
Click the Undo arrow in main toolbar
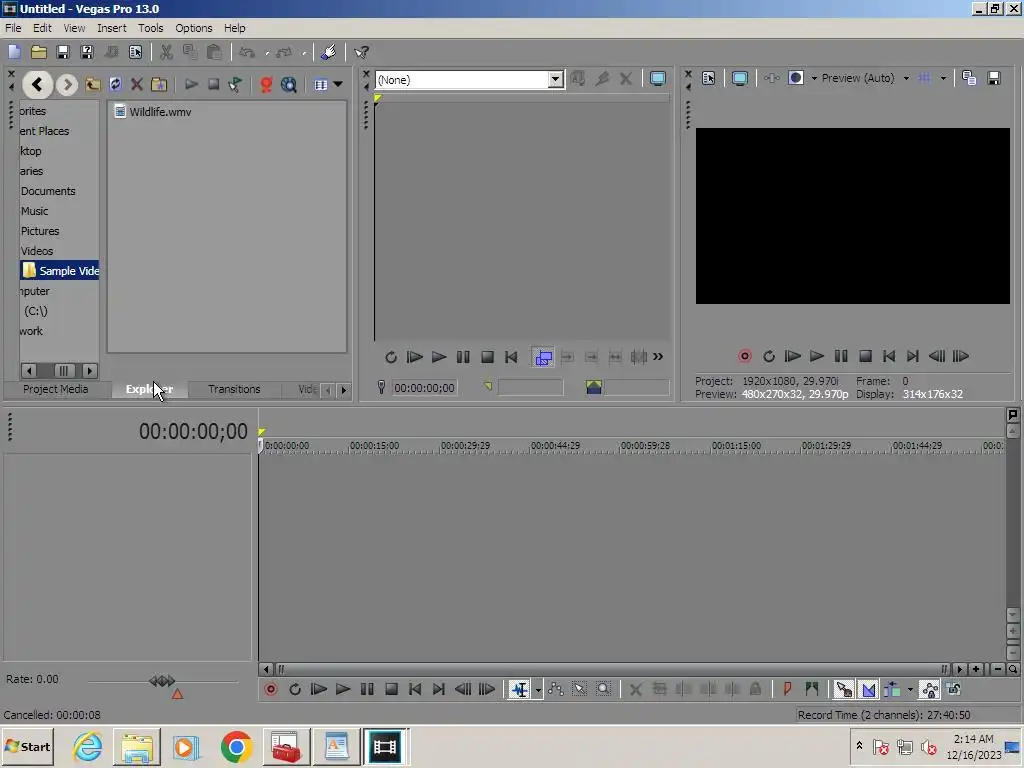247,52
